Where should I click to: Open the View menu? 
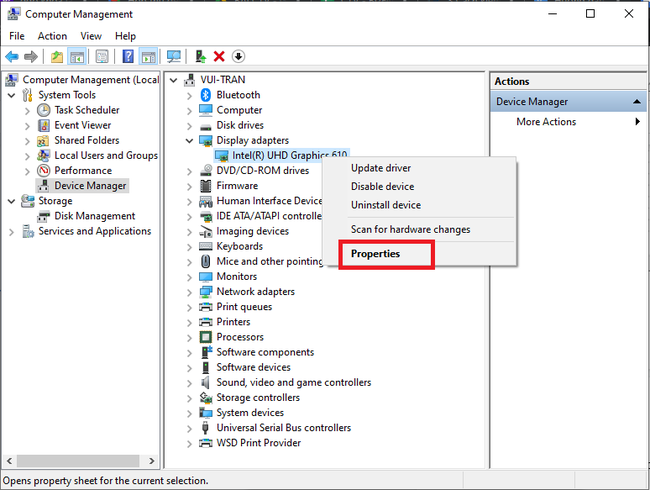click(x=91, y=36)
